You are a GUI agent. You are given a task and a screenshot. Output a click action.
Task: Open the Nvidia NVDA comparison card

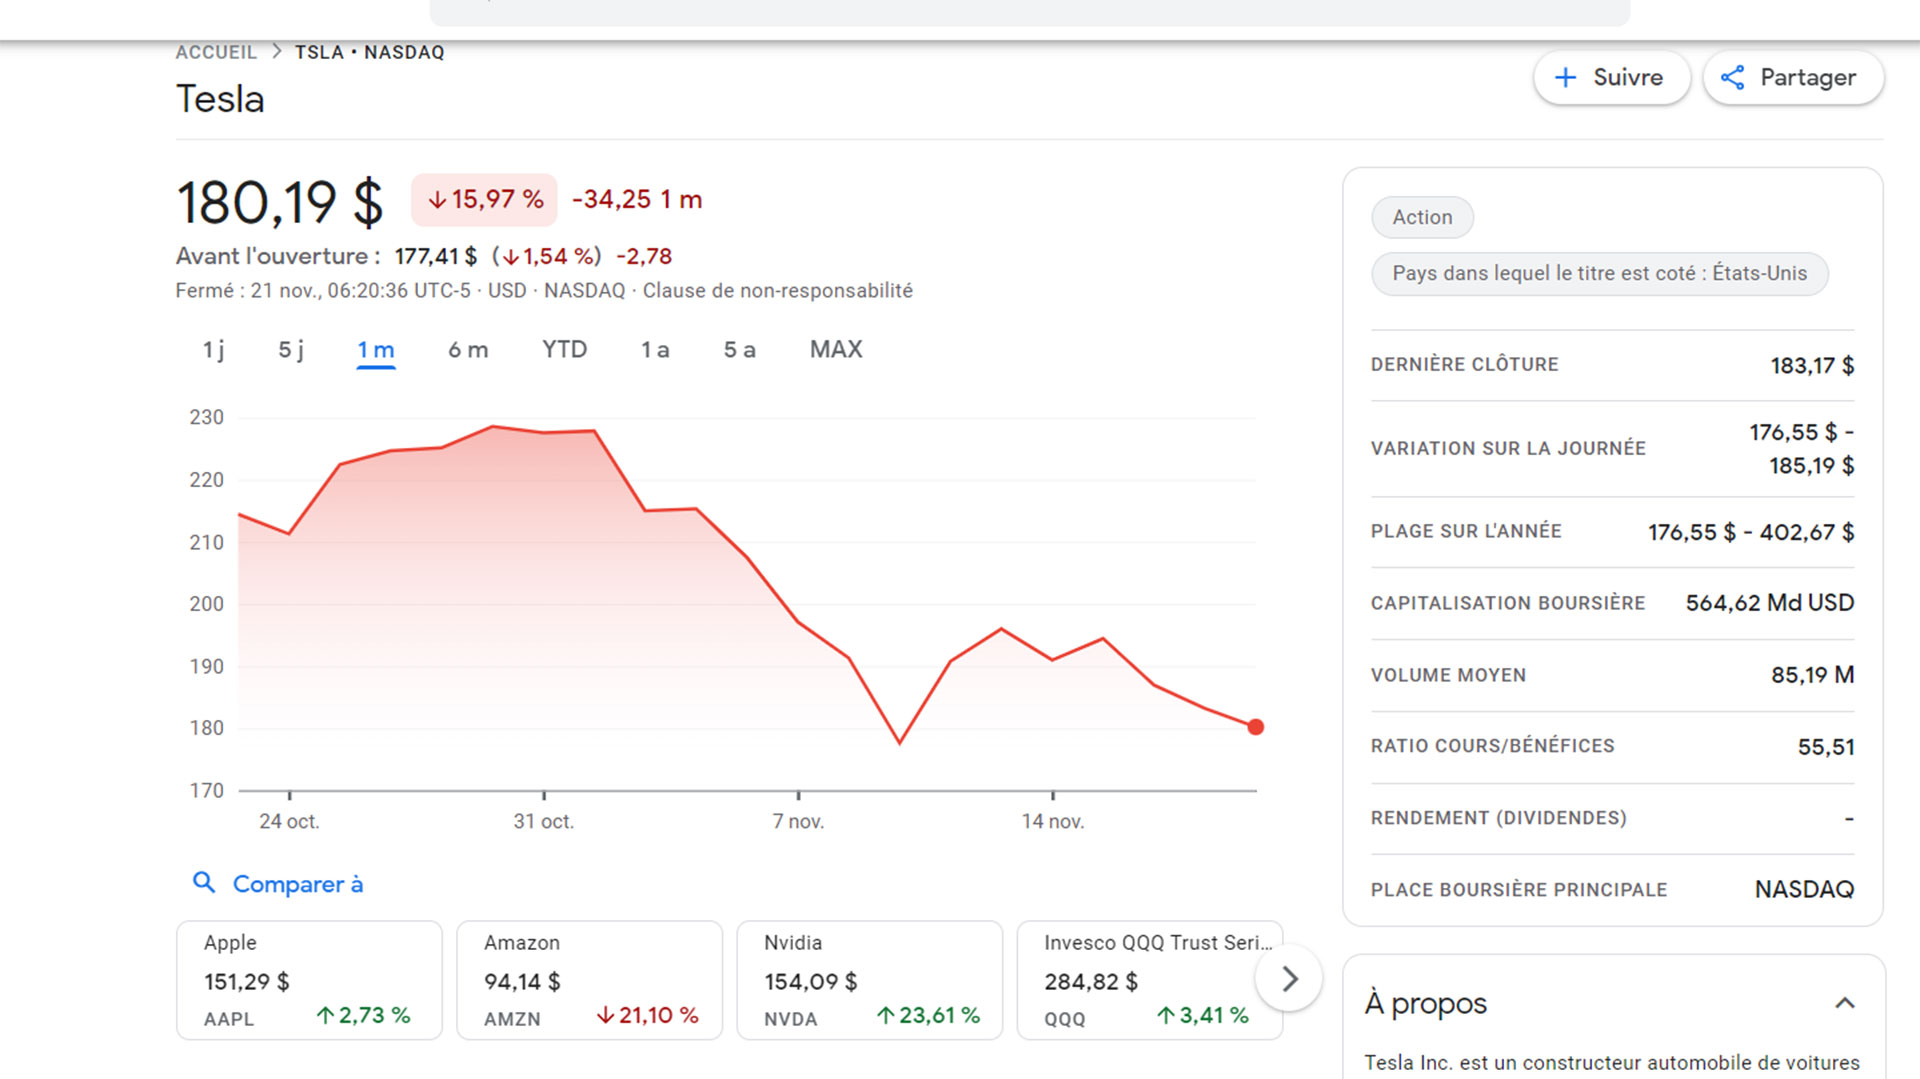(869, 980)
